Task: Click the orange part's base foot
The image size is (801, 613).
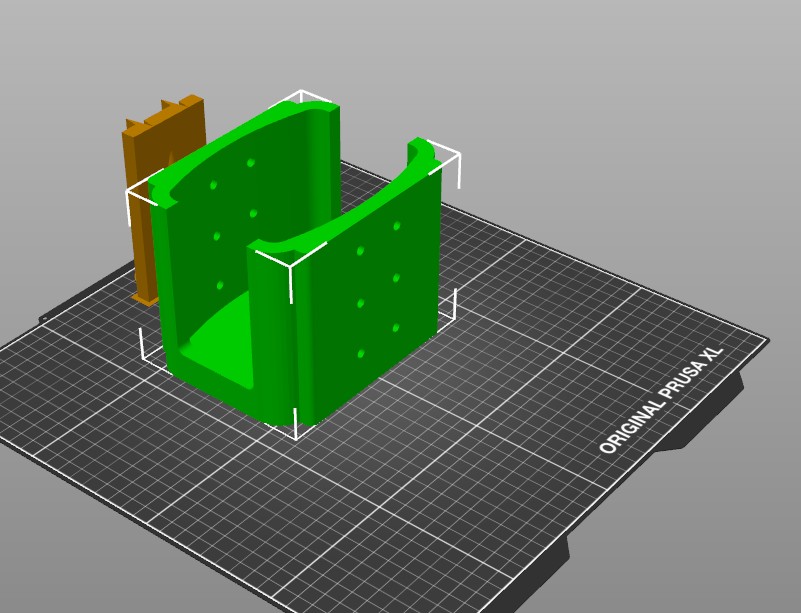Action: coord(145,299)
